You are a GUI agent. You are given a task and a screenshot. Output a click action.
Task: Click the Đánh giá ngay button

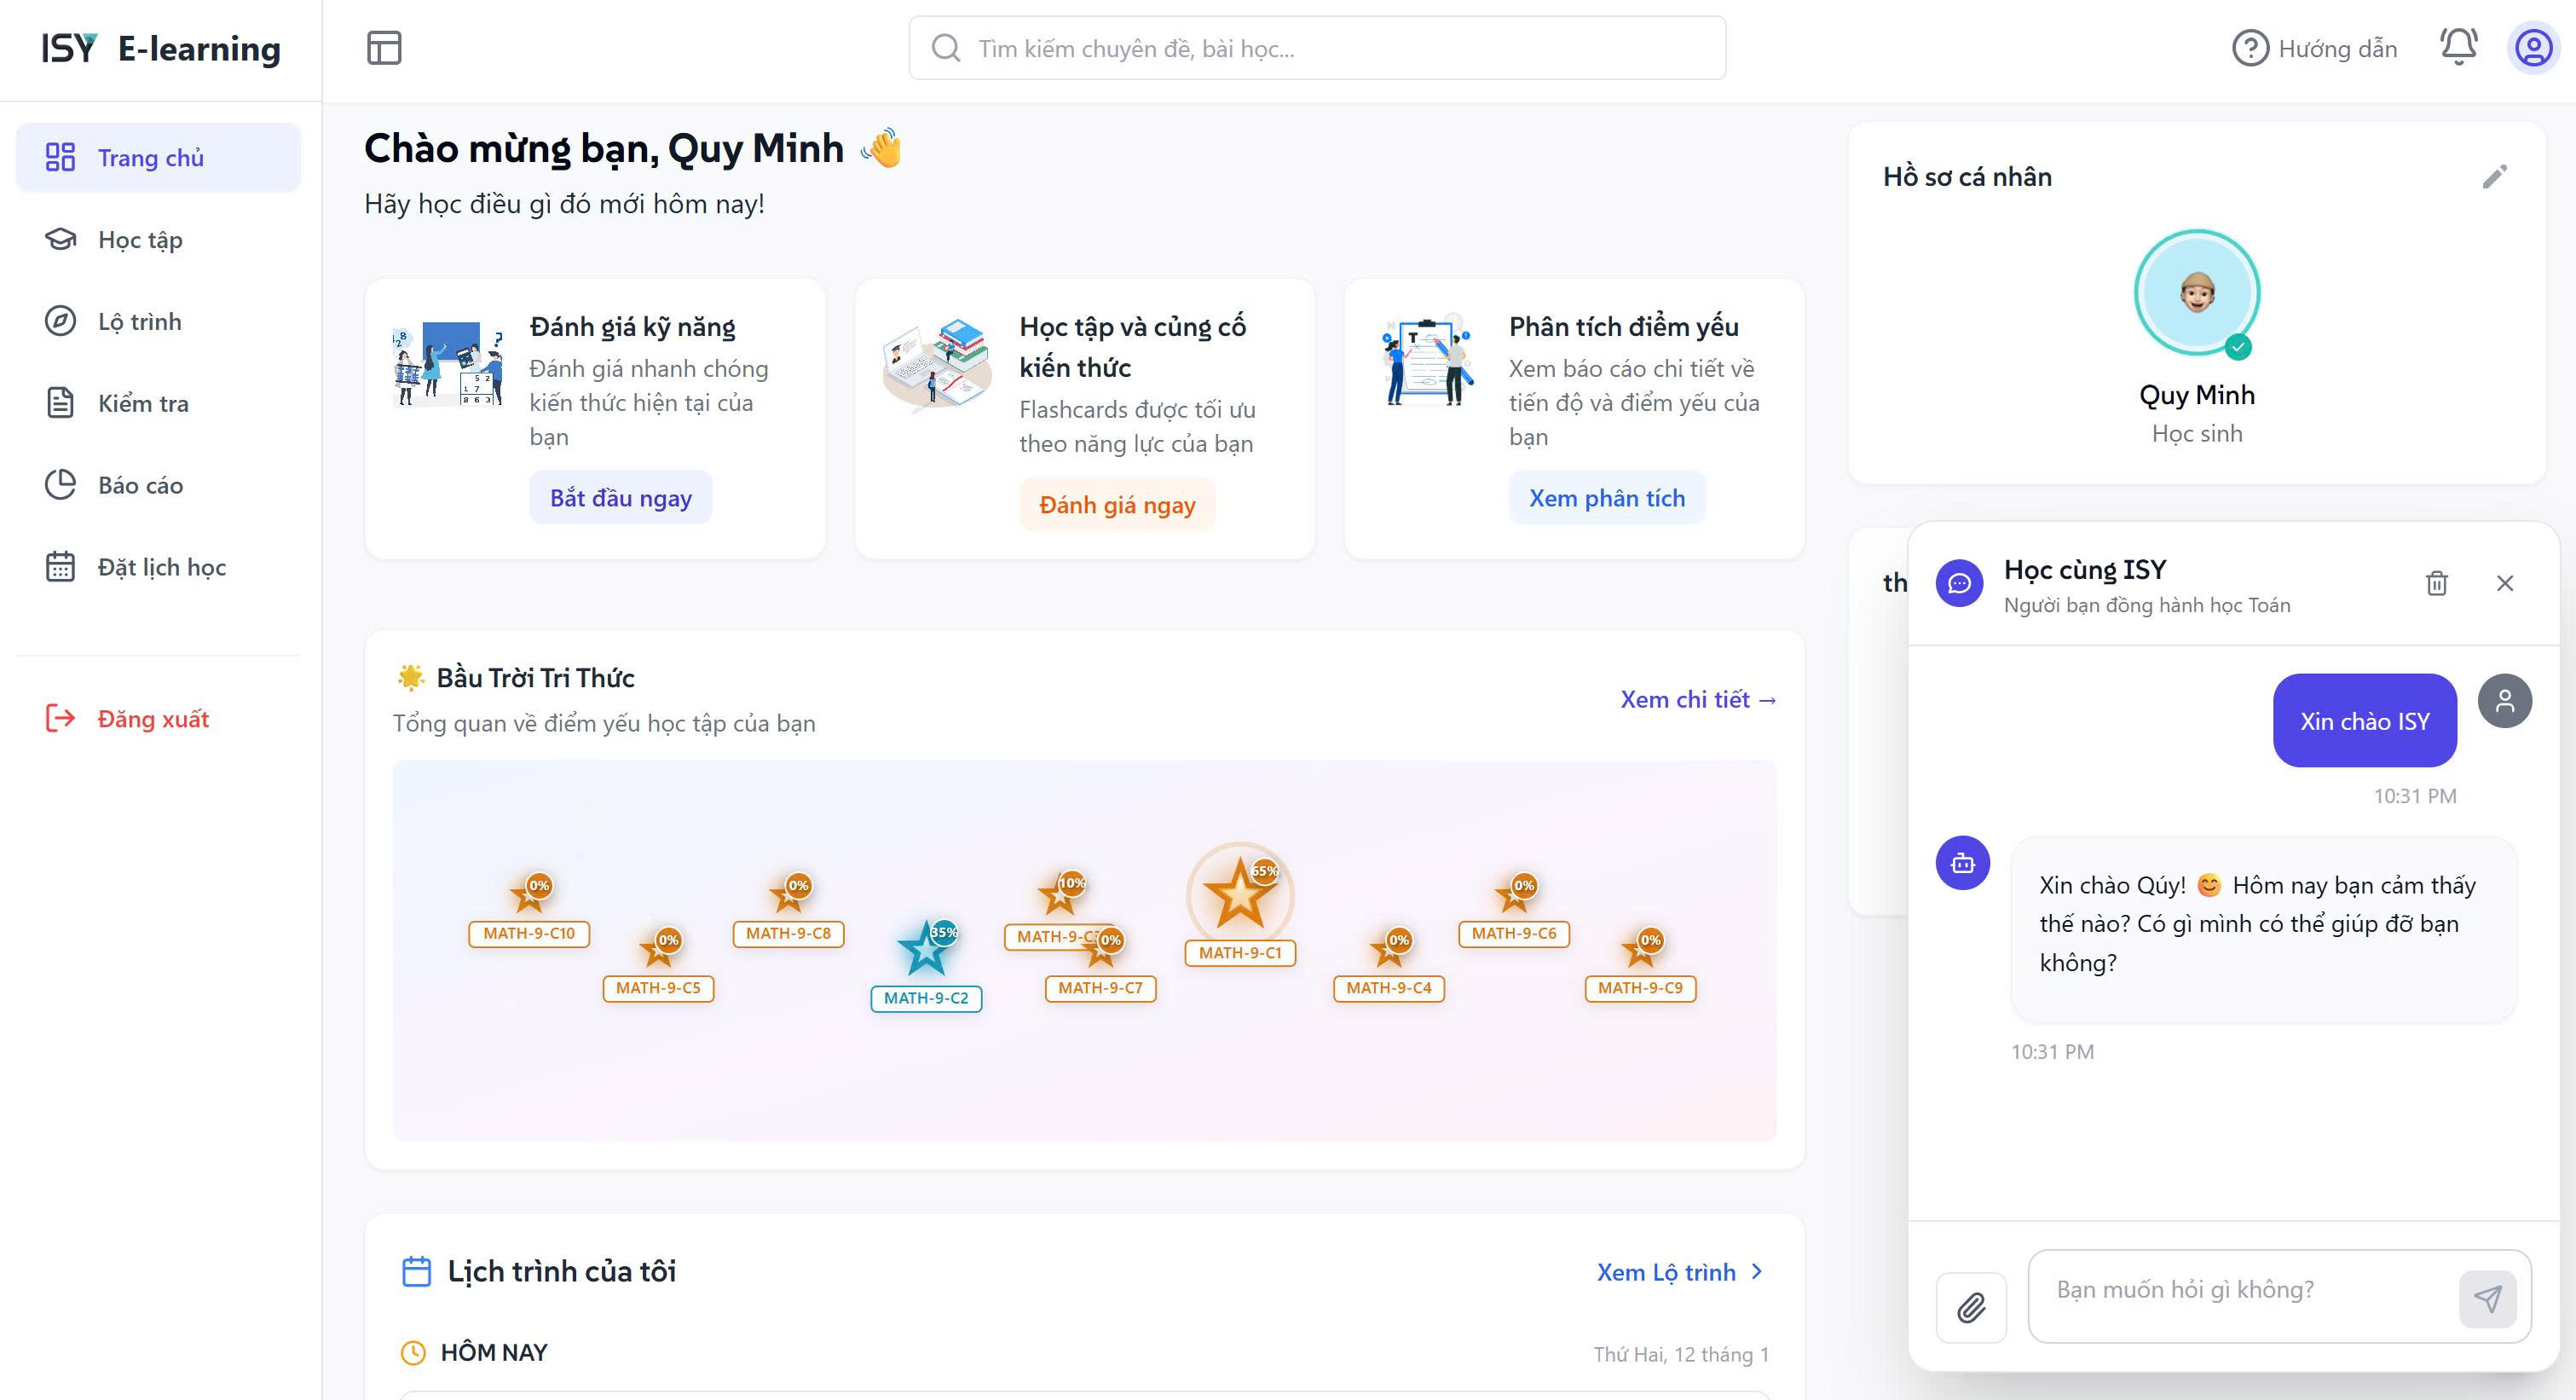pyautogui.click(x=1116, y=505)
